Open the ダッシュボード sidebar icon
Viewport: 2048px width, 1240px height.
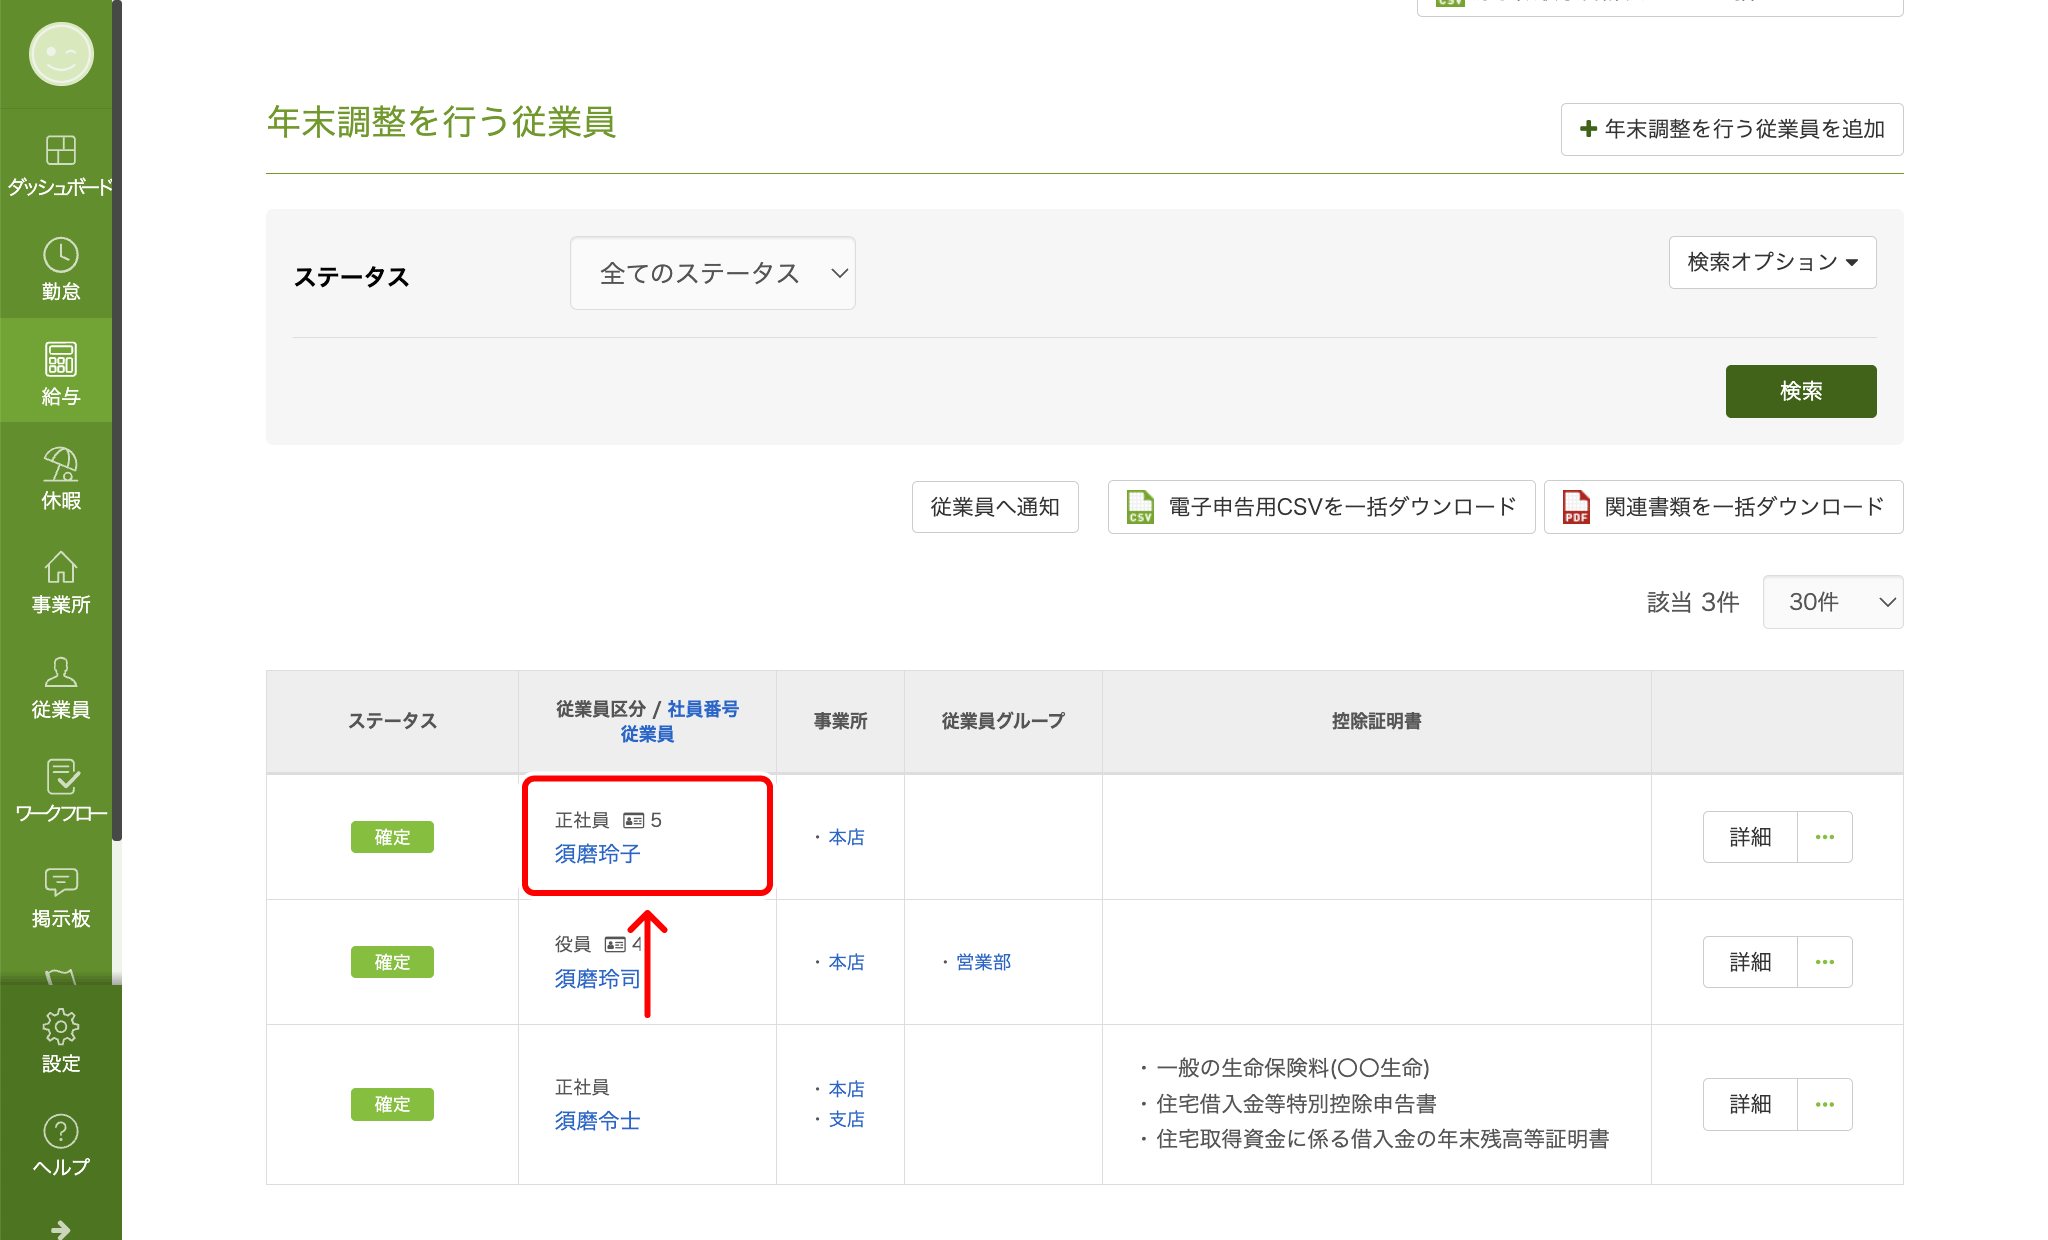tap(60, 151)
